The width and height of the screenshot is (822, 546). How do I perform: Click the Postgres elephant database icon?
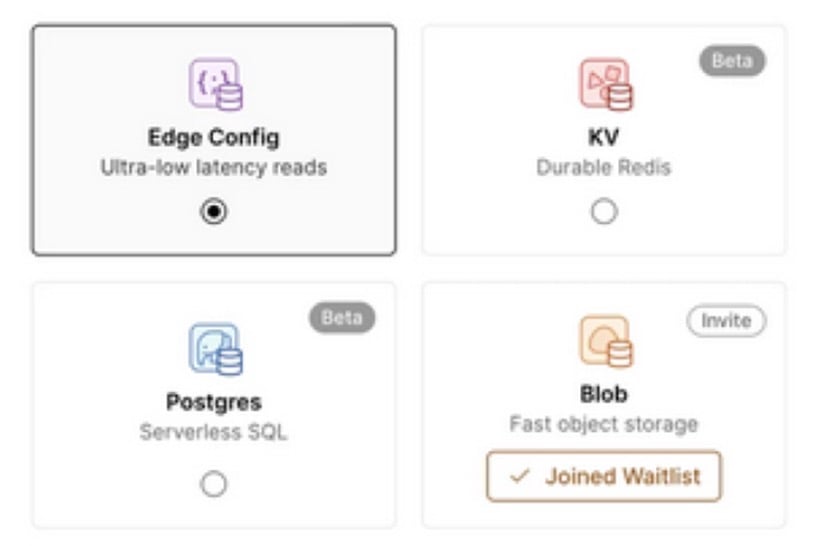point(215,349)
